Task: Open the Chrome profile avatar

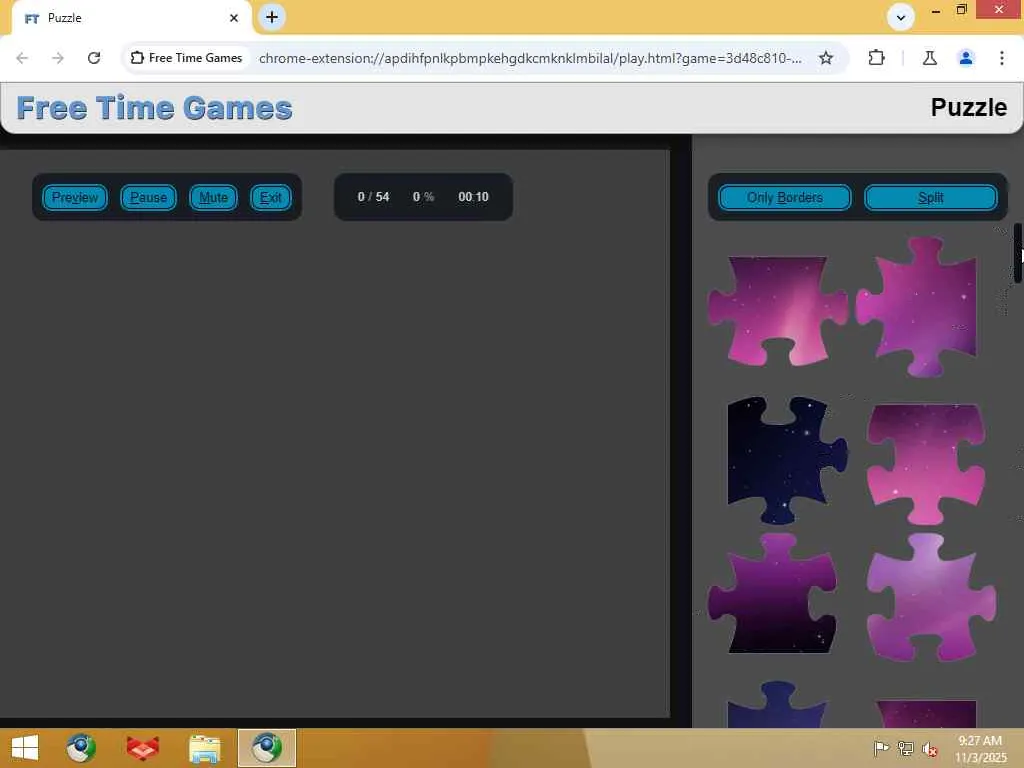Action: coord(966,58)
